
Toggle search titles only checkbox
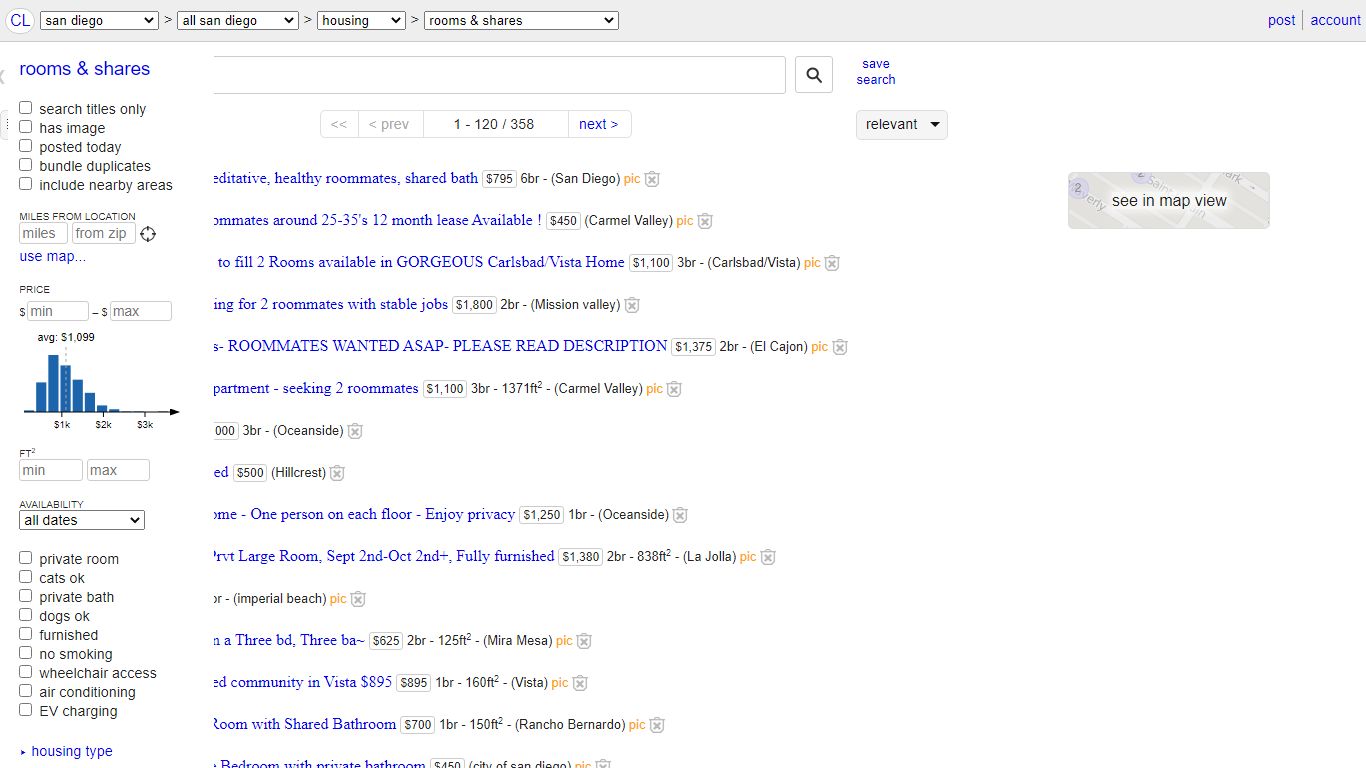click(x=26, y=108)
